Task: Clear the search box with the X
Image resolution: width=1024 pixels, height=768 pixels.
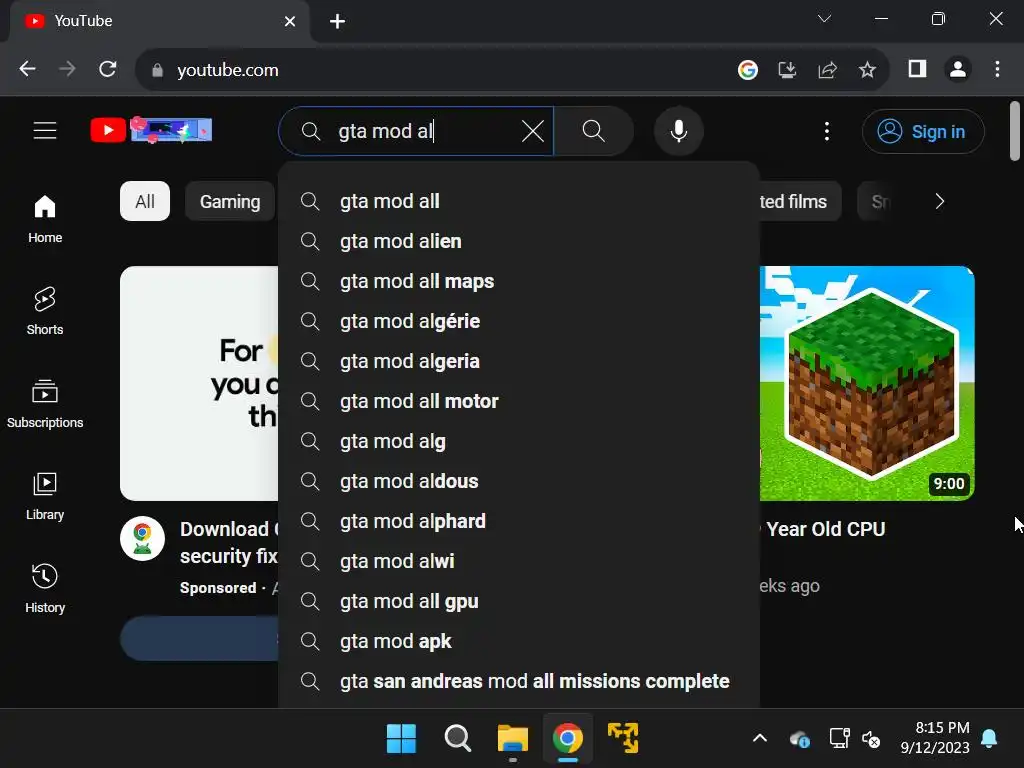Action: coord(533,131)
